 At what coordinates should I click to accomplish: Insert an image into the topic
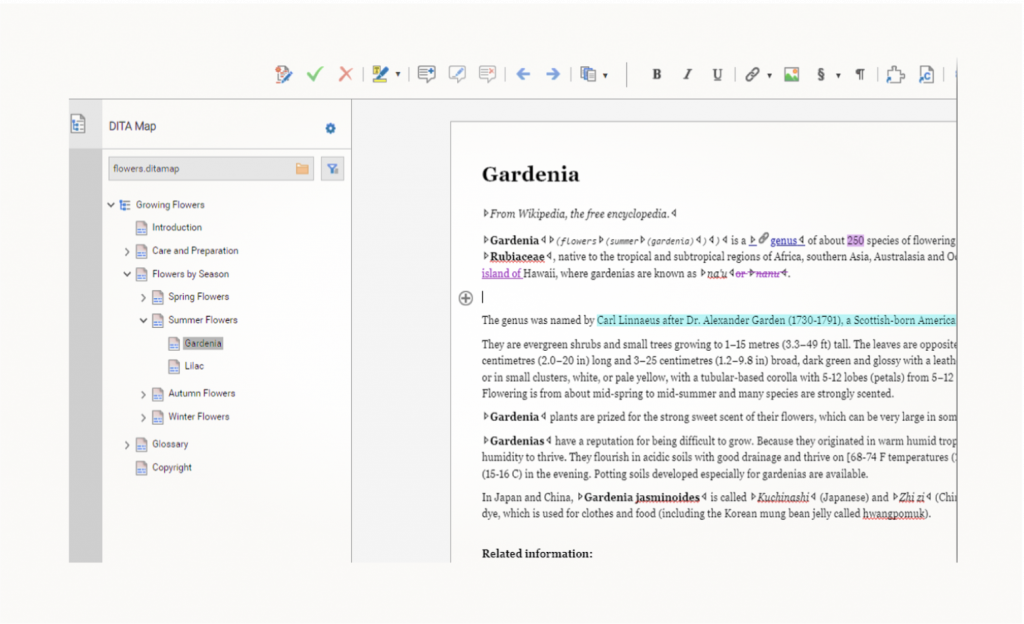792,74
